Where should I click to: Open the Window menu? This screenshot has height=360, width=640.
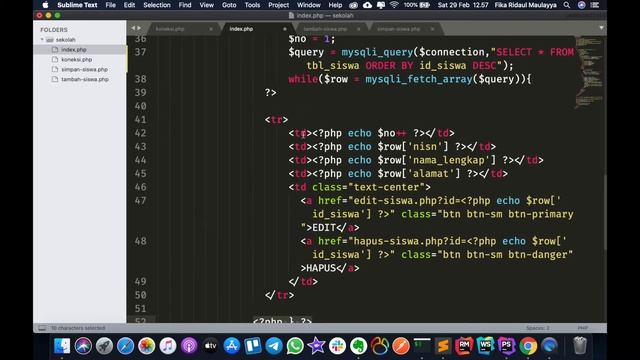(x=309, y=5)
